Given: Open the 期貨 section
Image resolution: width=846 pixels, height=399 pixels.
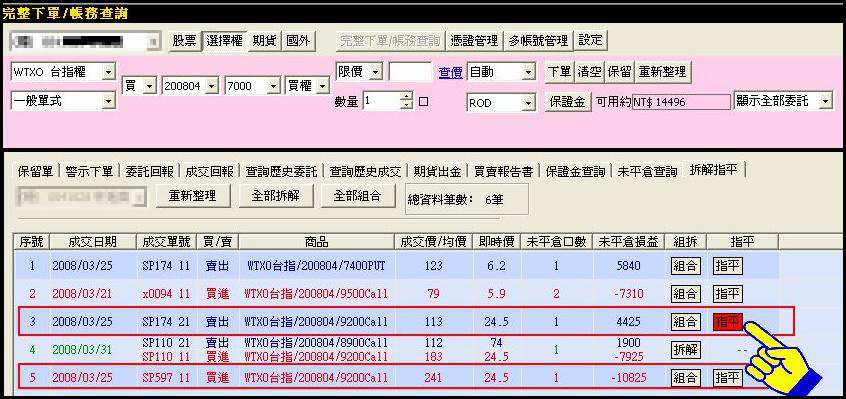Looking at the screenshot, I should pyautogui.click(x=264, y=41).
